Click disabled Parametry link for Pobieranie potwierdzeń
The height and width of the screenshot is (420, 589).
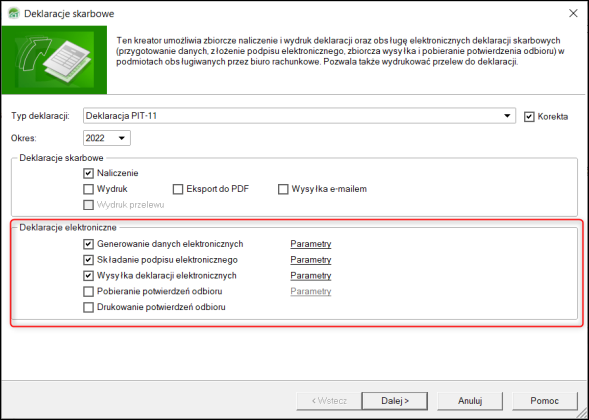click(311, 292)
